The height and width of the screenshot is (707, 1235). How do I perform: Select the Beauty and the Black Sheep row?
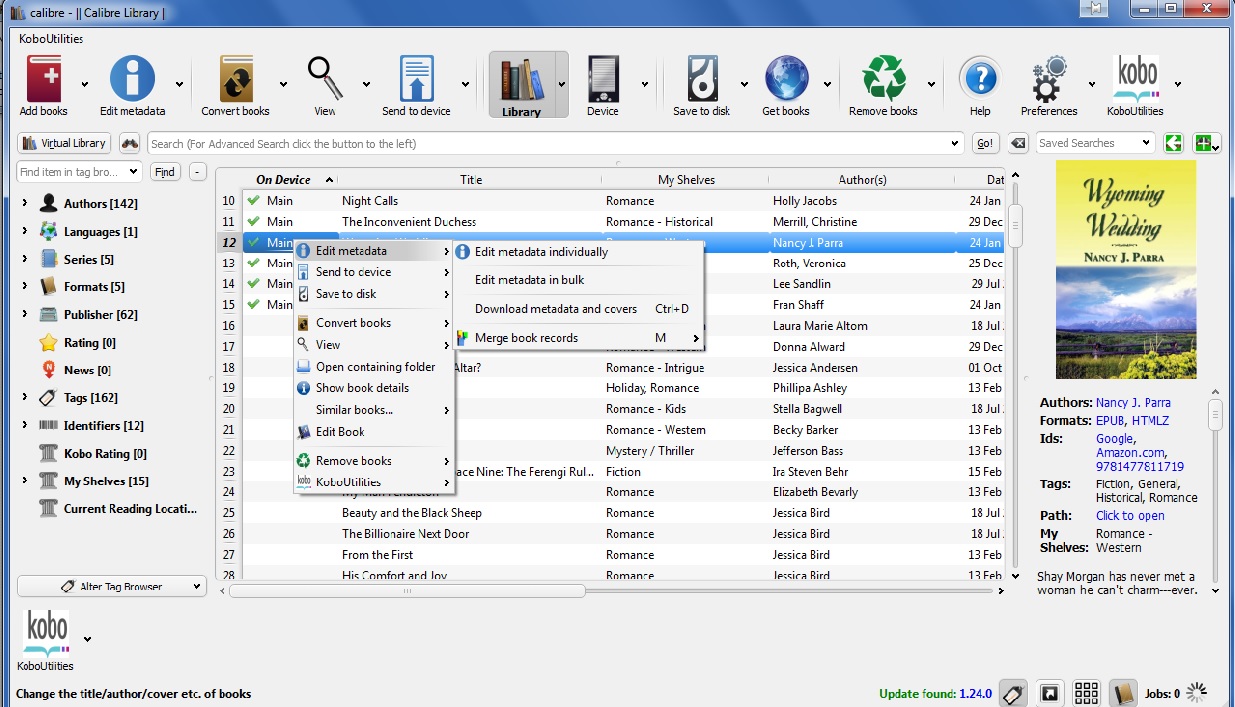pos(610,513)
